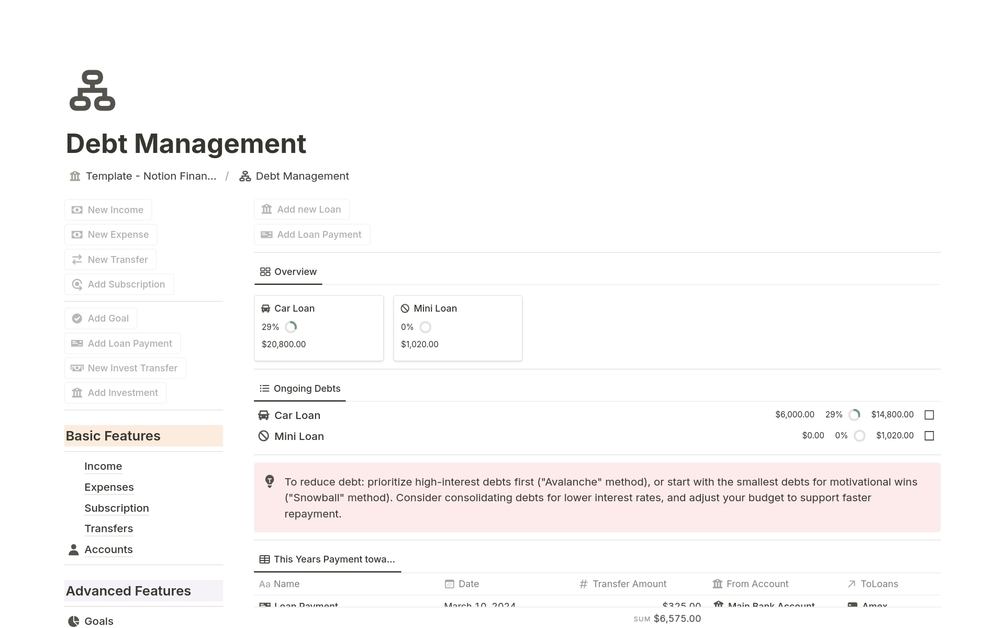The width and height of the screenshot is (1005, 628).
Task: Click the New Transfer button
Action: click(110, 260)
